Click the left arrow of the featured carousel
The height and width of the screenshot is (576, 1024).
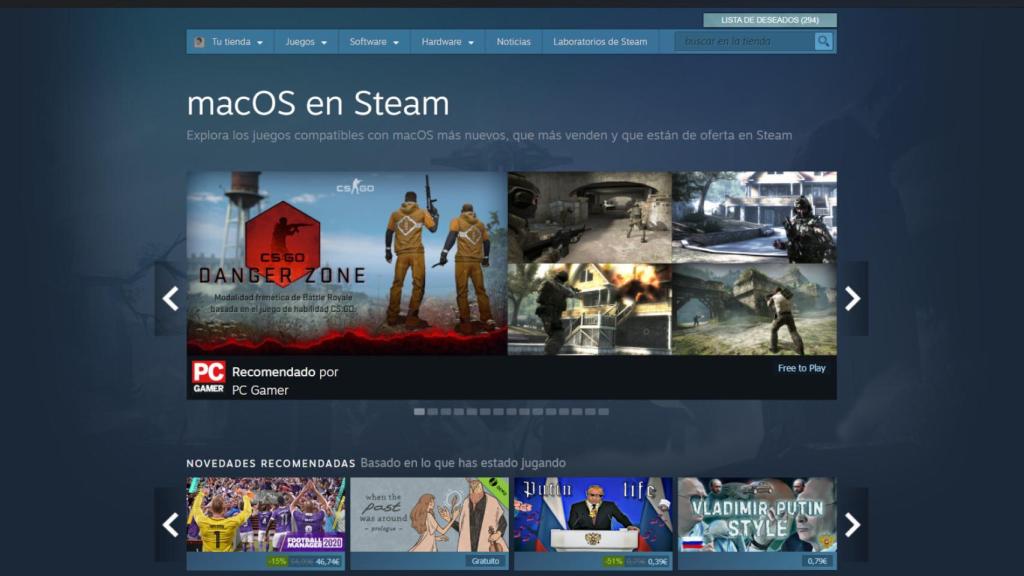173,297
